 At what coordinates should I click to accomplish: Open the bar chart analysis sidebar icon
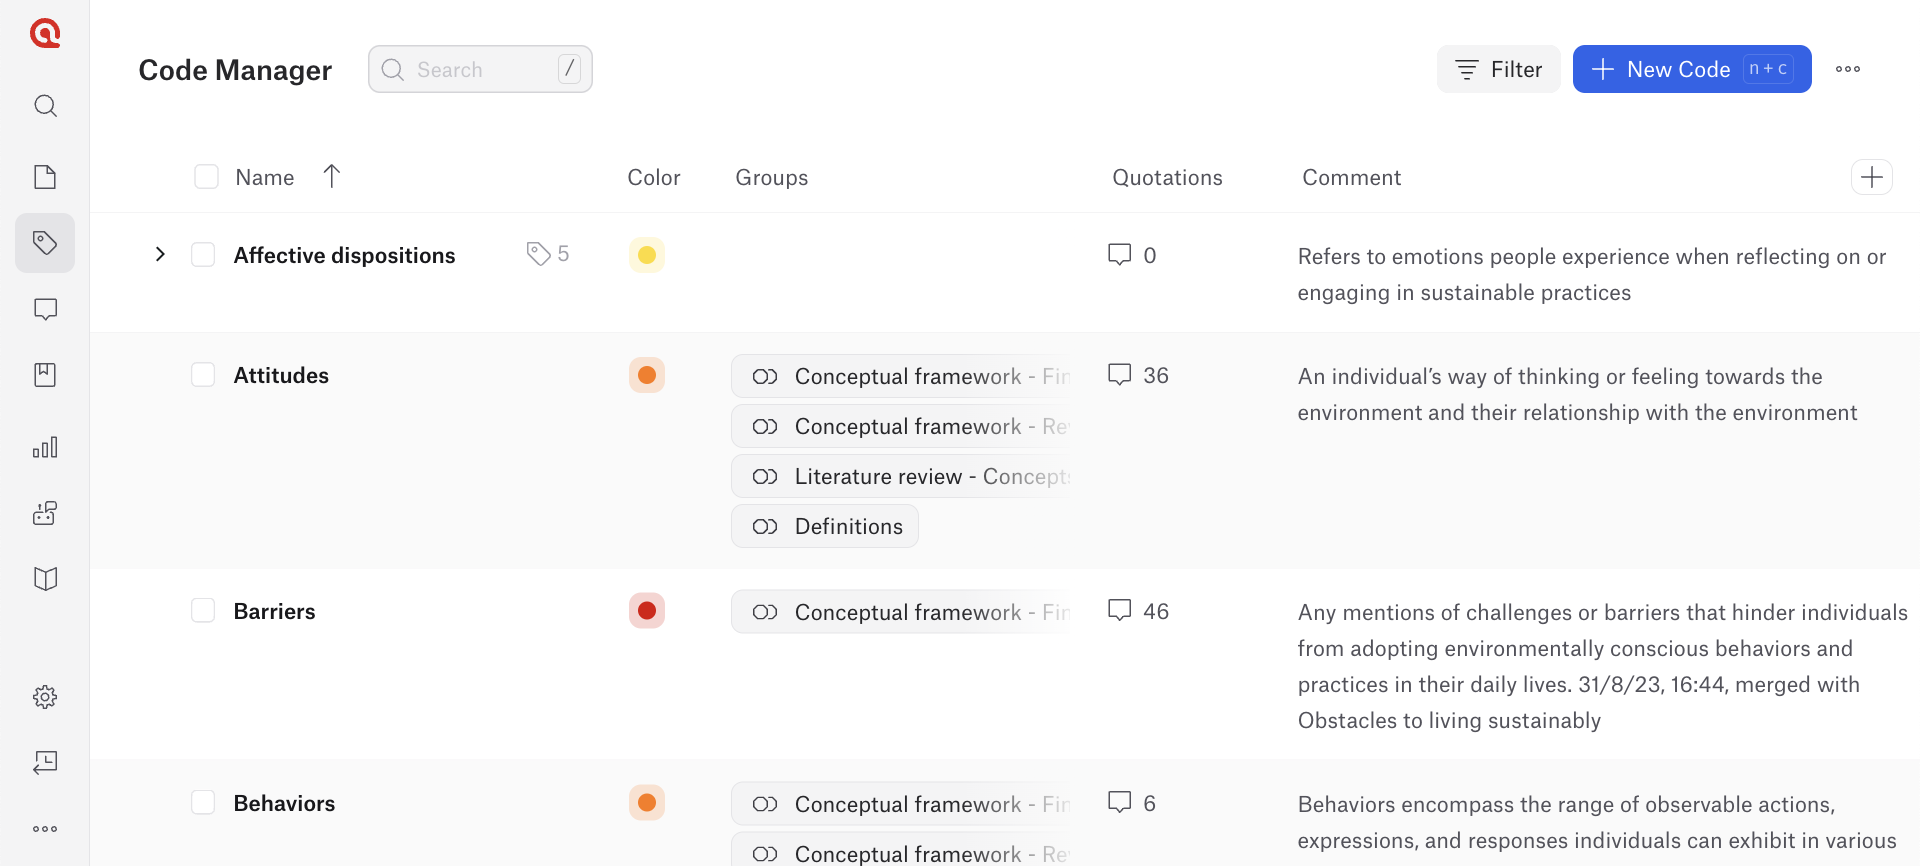45,447
